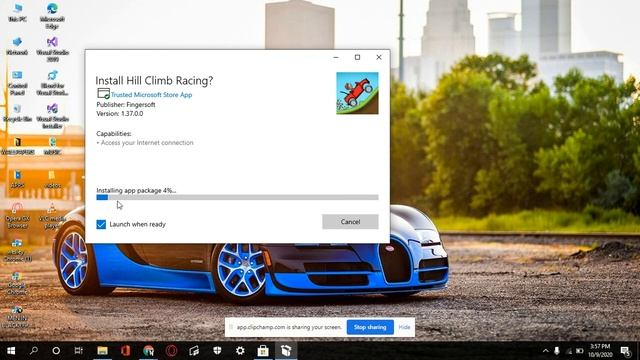
Task: Open Cortana from the taskbar
Action: point(56,351)
